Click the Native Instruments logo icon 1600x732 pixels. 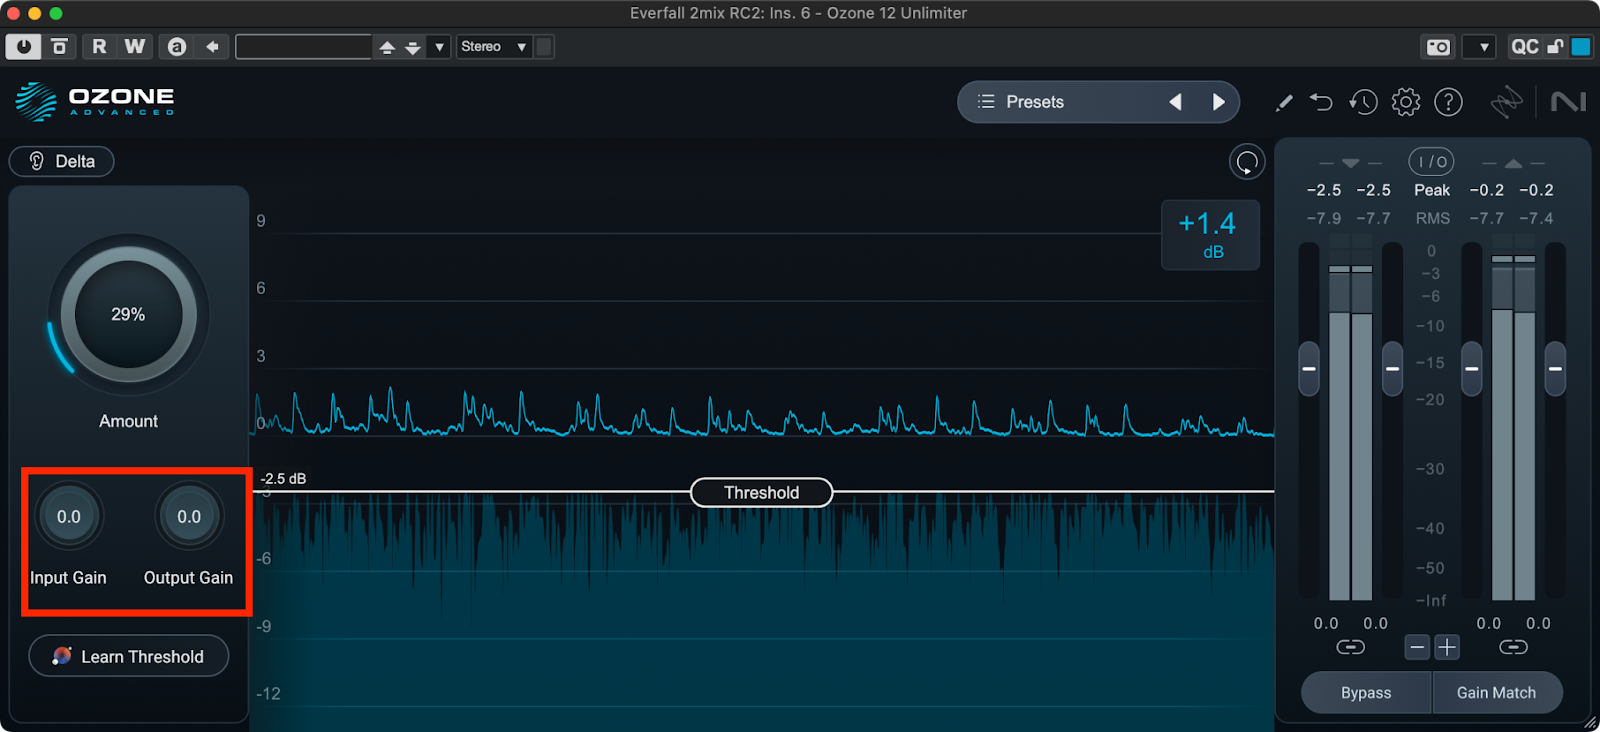click(1568, 102)
